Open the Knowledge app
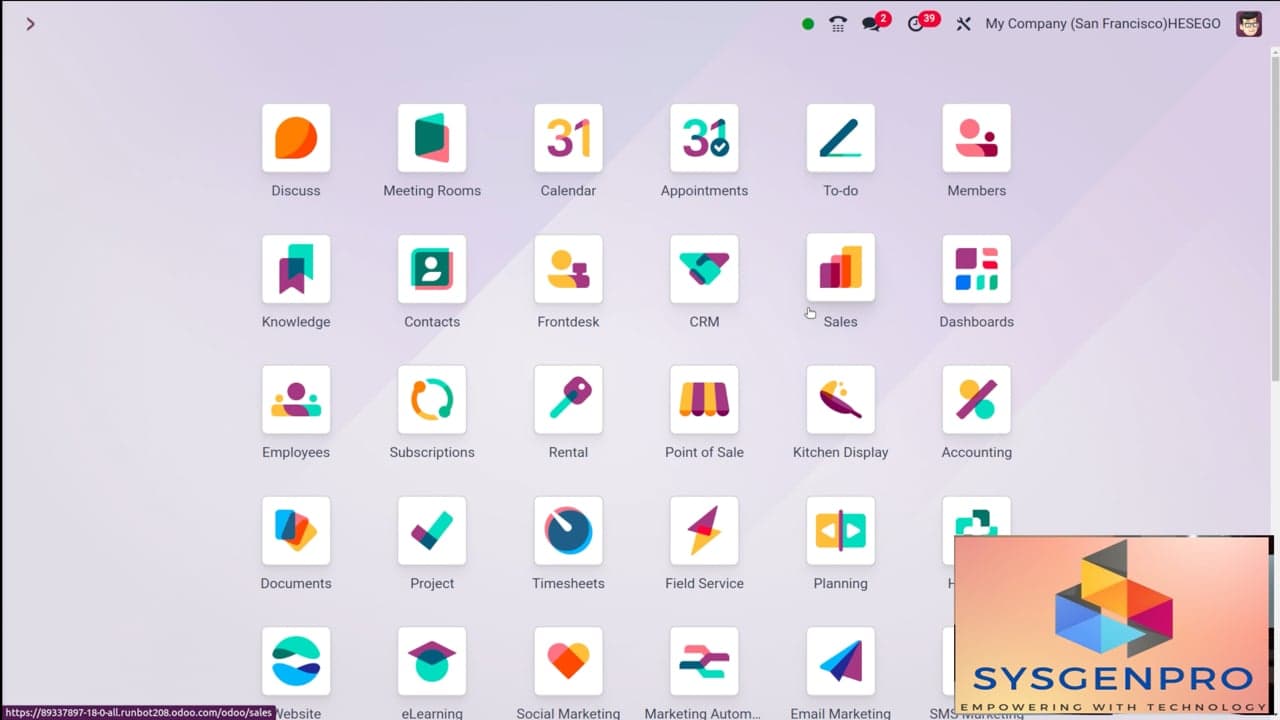This screenshot has height=720, width=1280. click(296, 269)
